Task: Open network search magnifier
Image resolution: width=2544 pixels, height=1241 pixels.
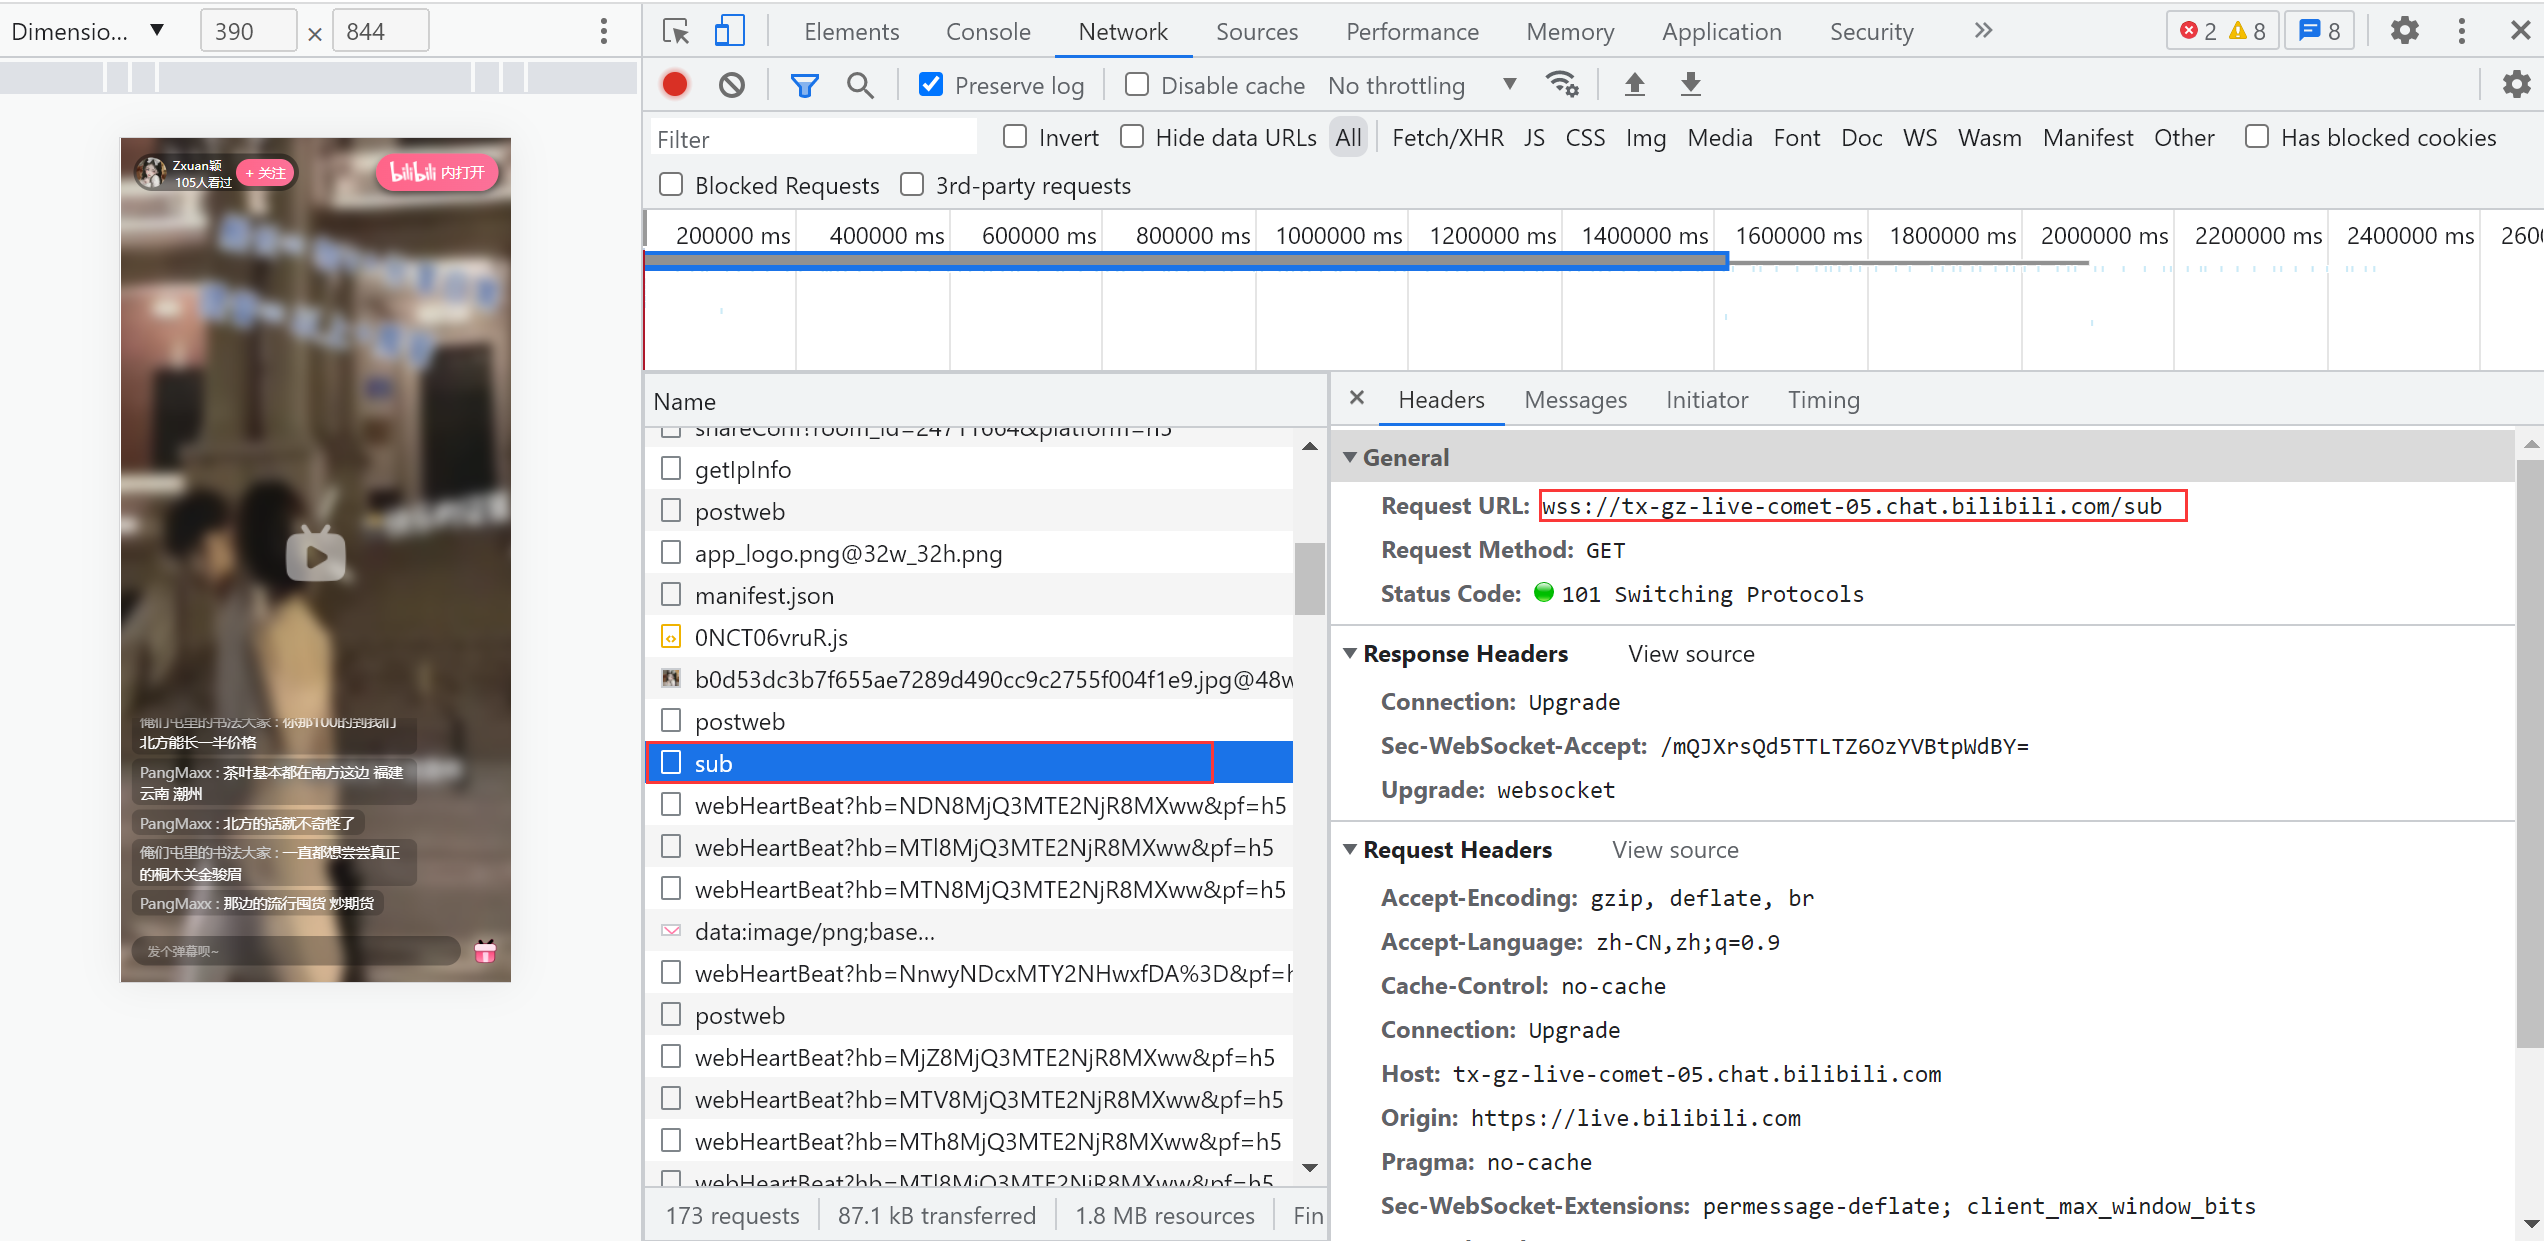Action: (859, 85)
